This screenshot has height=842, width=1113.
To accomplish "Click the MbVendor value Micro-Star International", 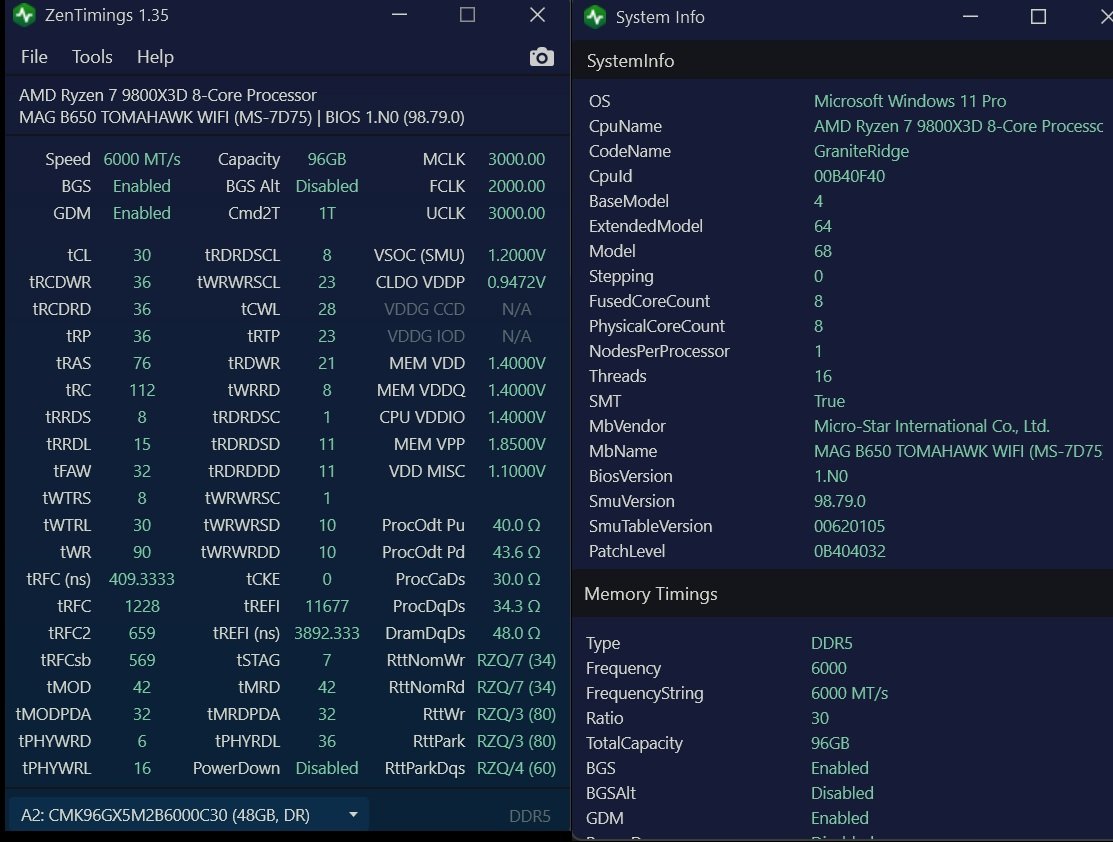I will [931, 426].
